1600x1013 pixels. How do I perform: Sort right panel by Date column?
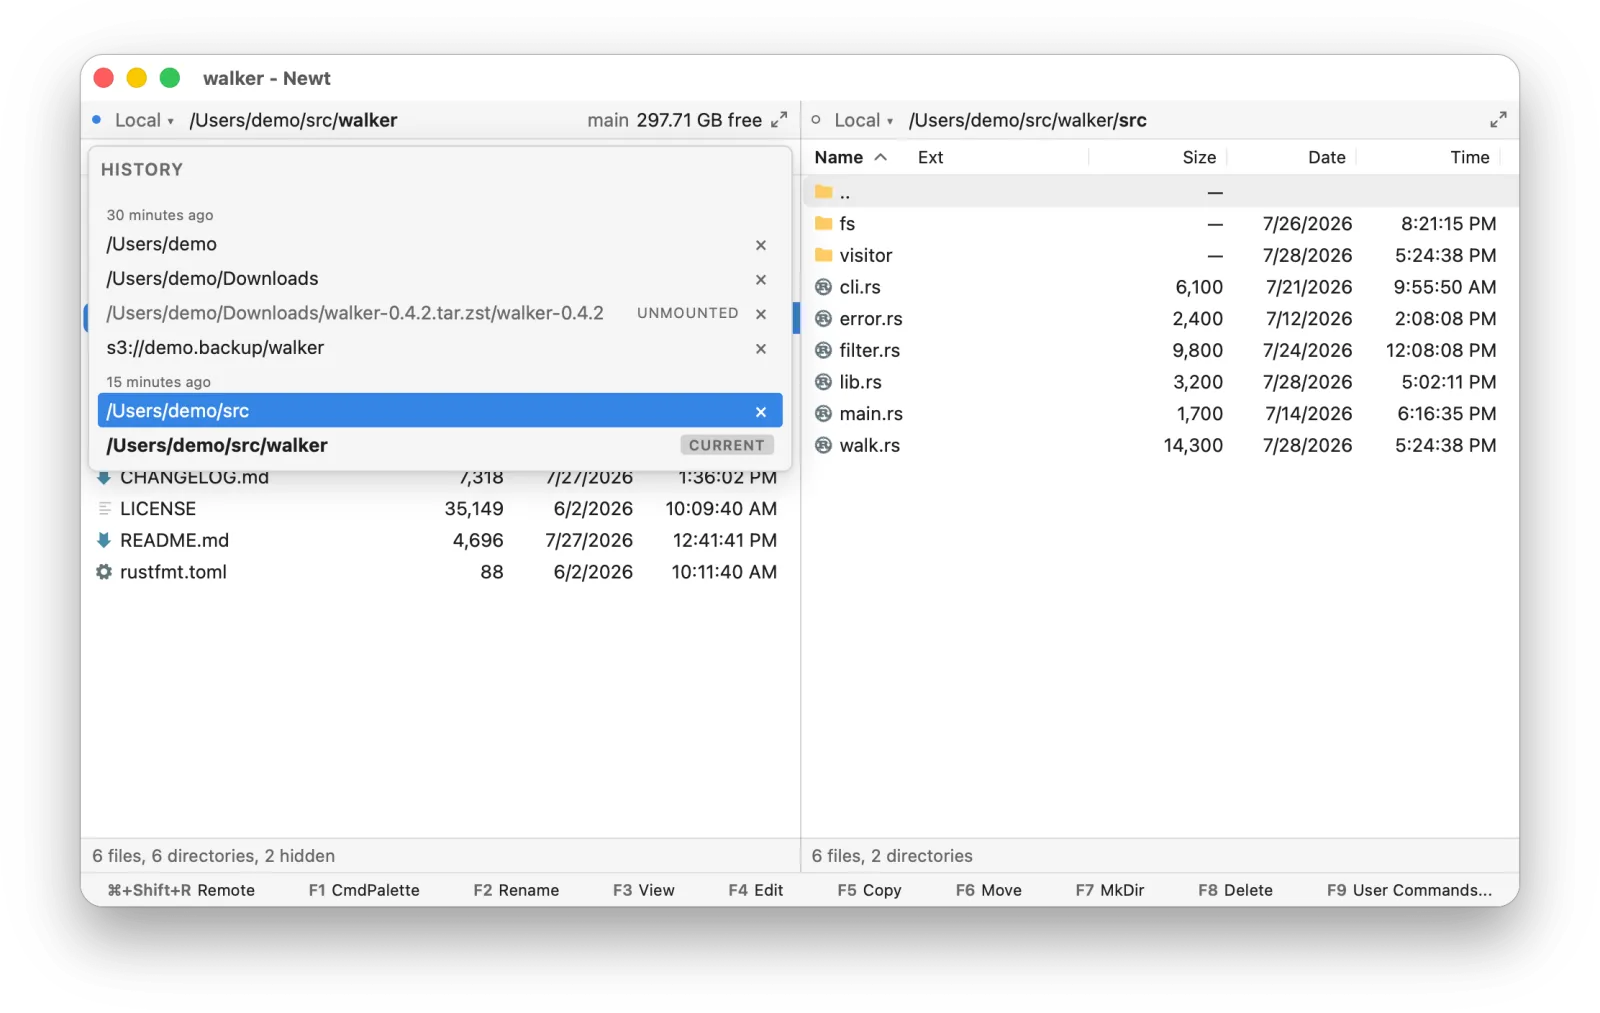tap(1327, 157)
